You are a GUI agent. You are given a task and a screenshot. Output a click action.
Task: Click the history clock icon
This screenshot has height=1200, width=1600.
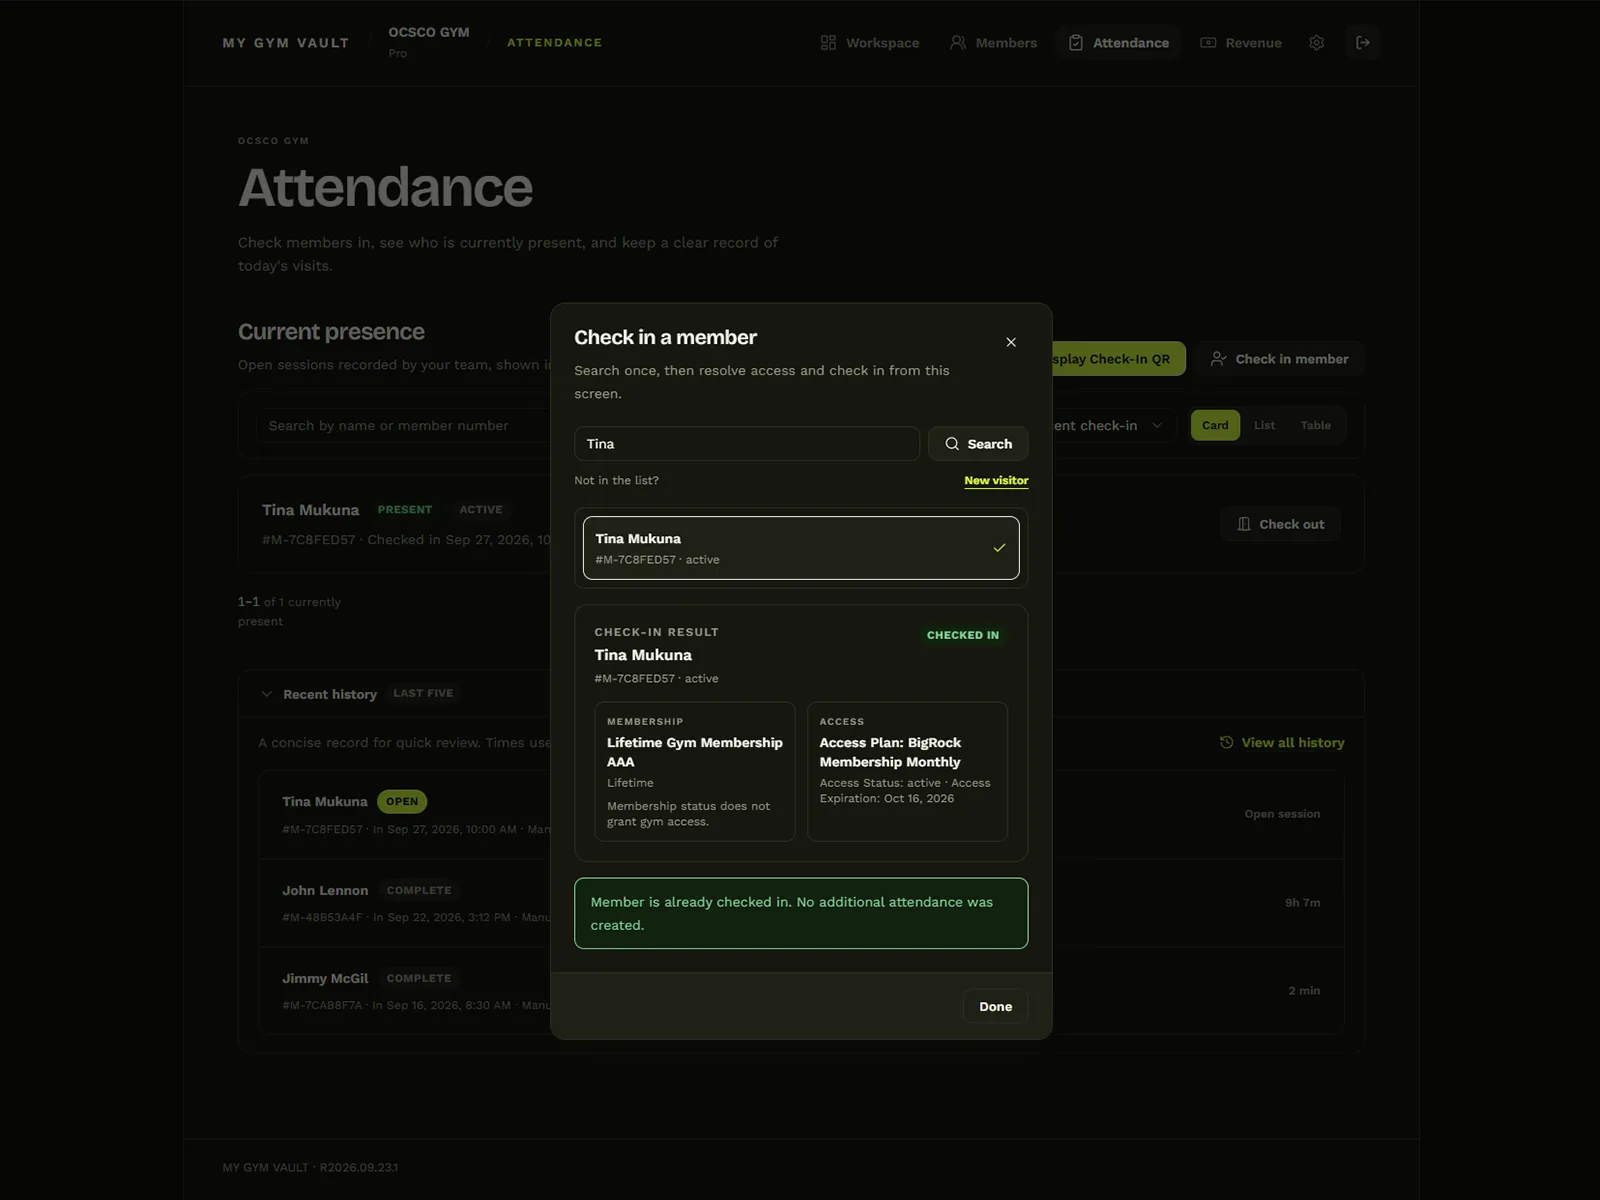click(1227, 742)
